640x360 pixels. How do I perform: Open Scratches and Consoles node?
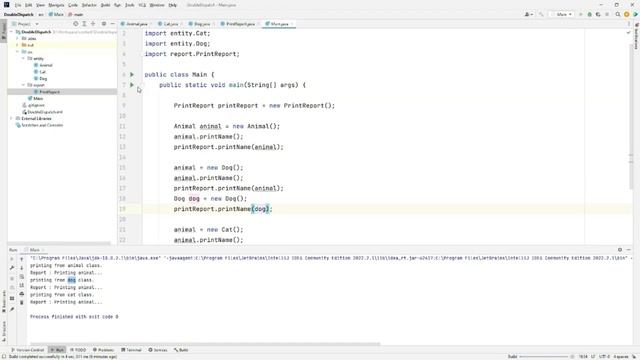pyautogui.click(x=42, y=125)
